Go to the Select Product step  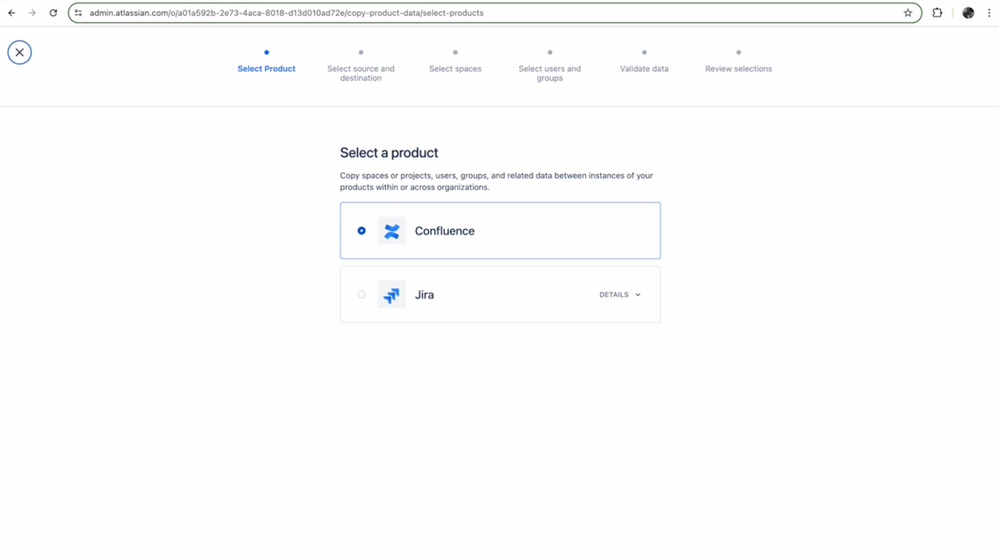pos(266,69)
